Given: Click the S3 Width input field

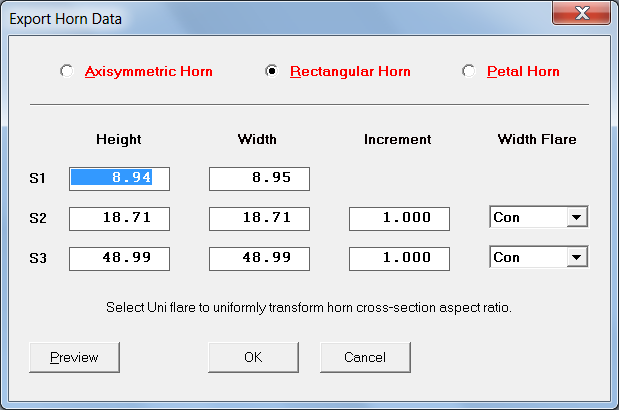Looking at the screenshot, I should click(x=259, y=258).
